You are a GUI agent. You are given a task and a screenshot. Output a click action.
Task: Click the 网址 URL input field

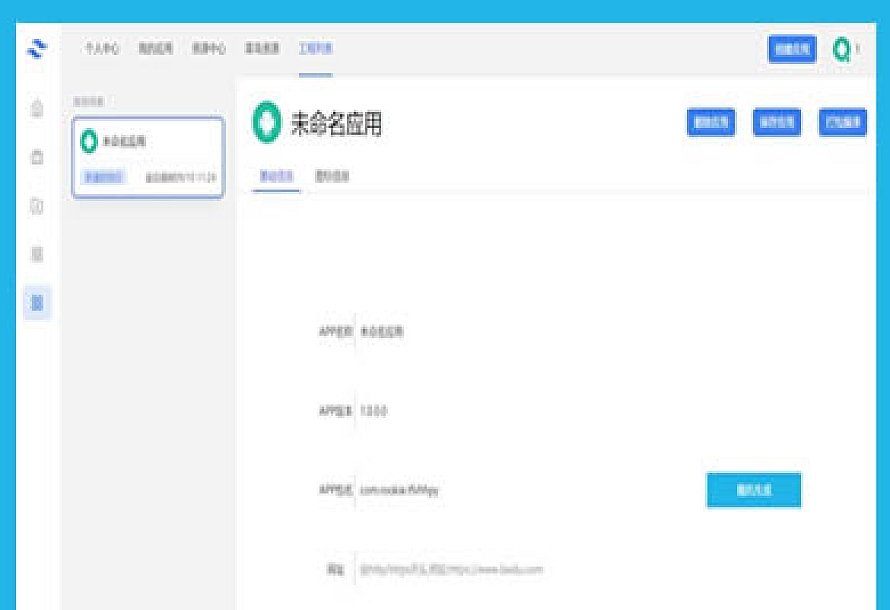520,569
